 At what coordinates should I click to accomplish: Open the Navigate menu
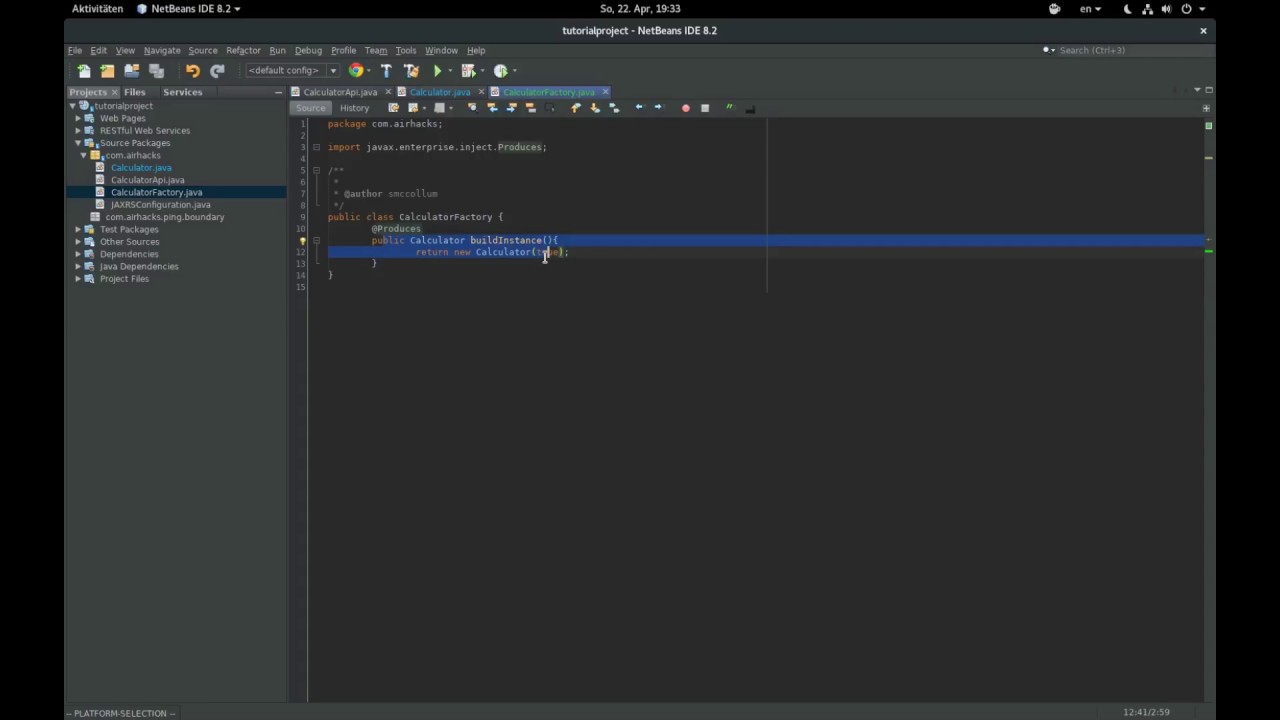tap(162, 50)
